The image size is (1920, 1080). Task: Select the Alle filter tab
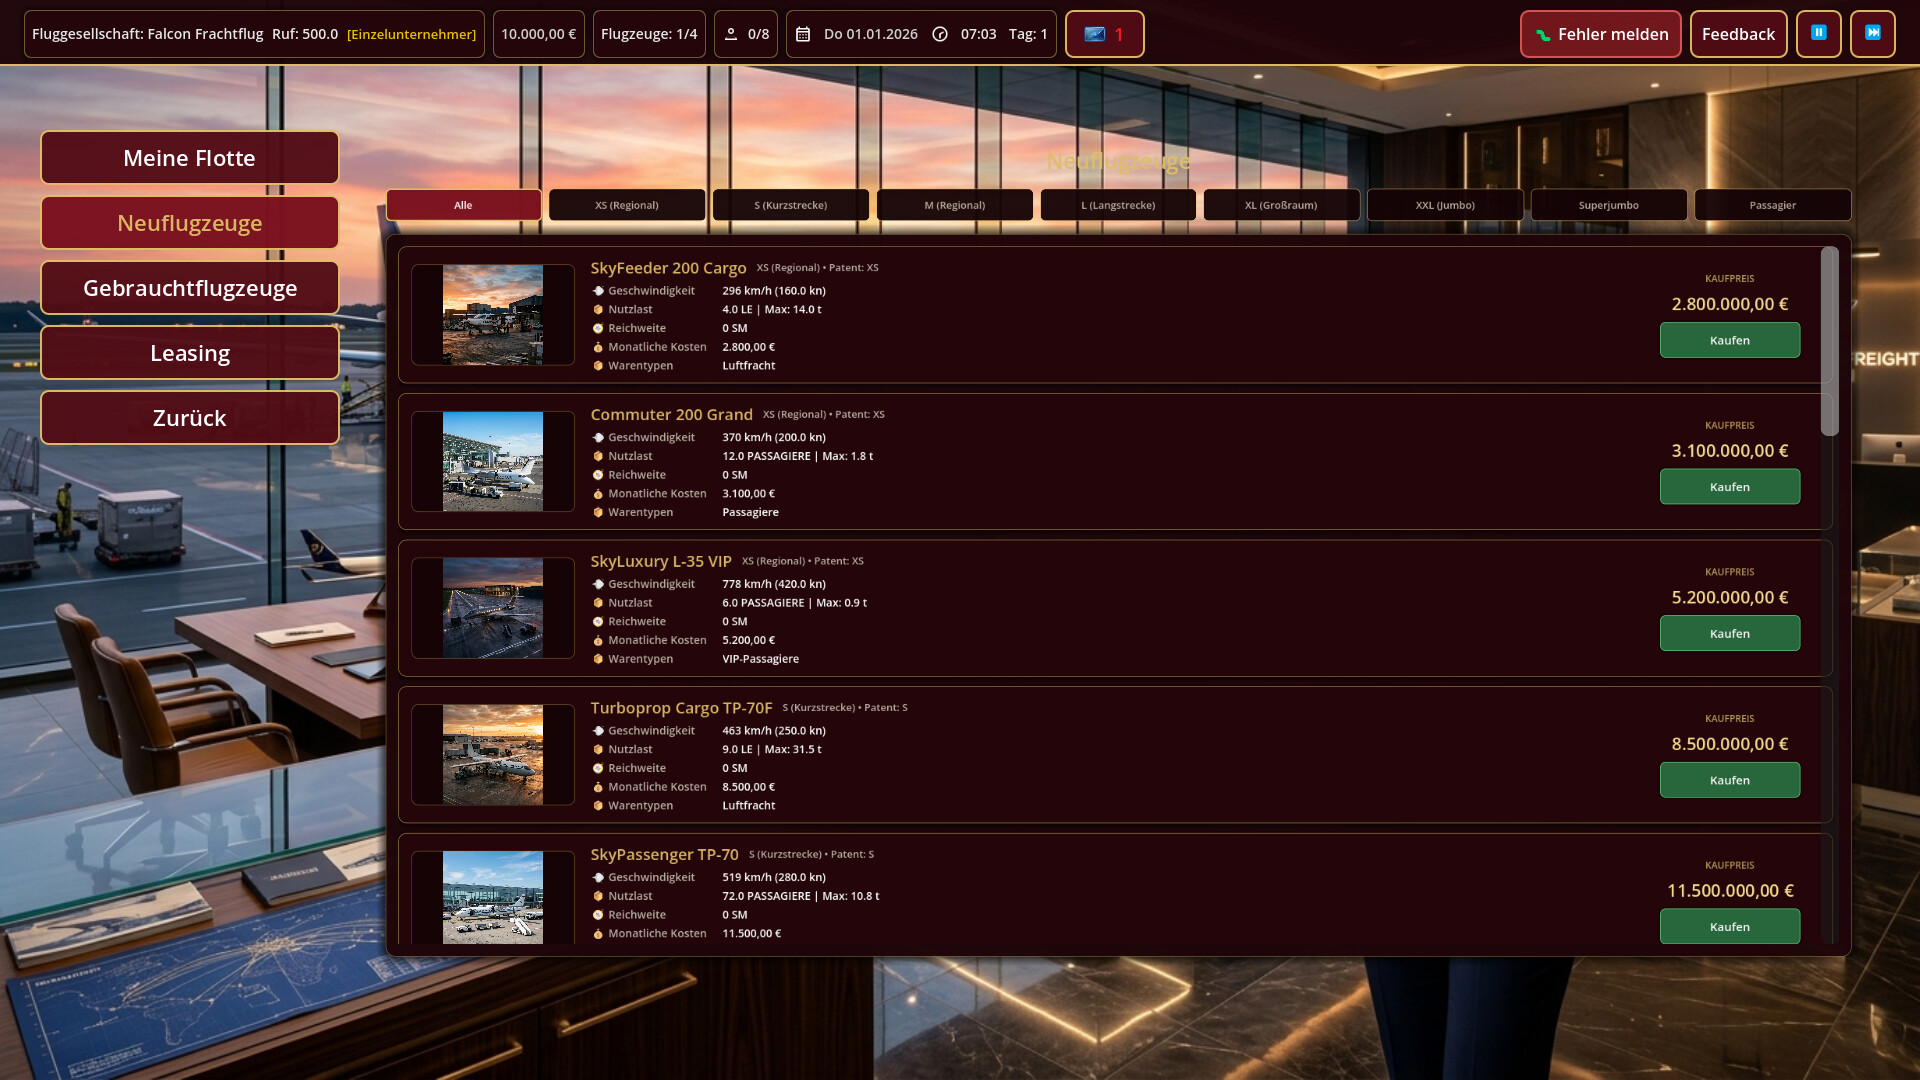point(463,205)
